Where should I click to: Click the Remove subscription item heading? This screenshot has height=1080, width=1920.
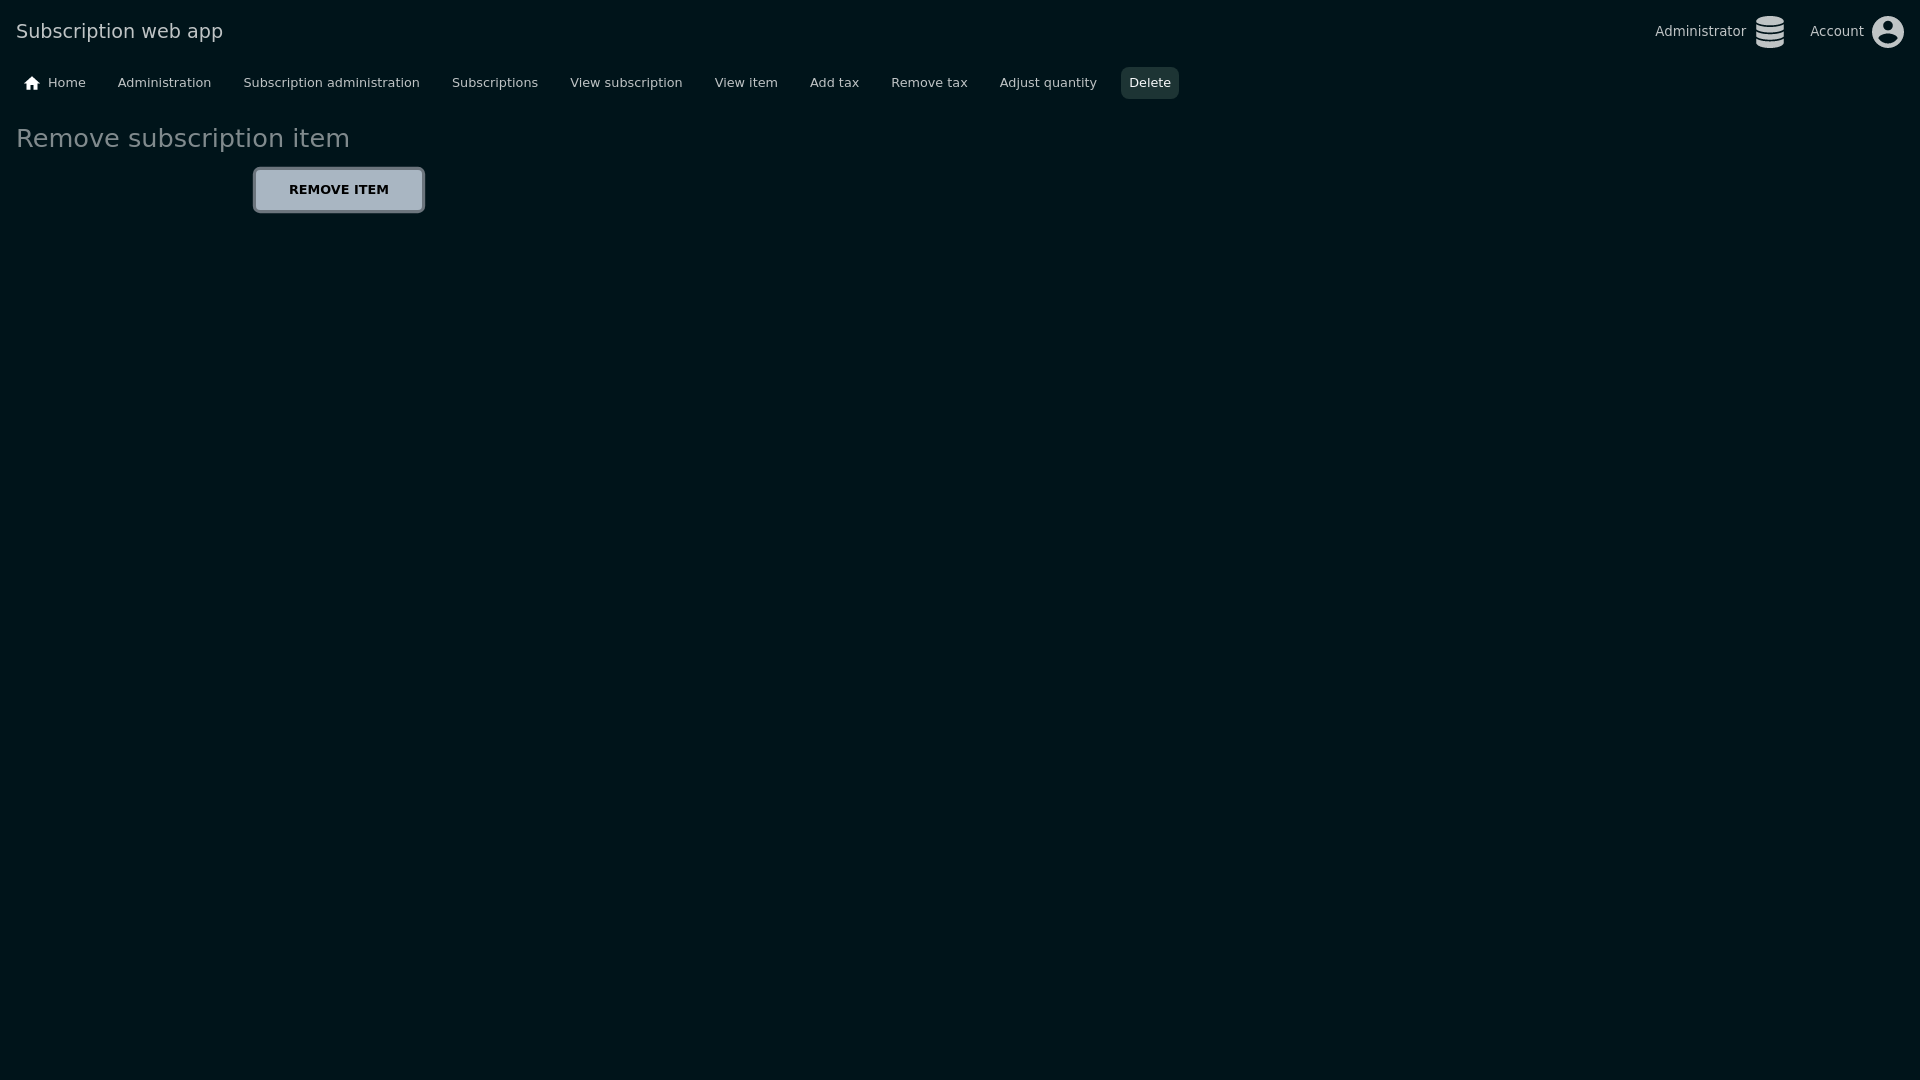(x=183, y=139)
